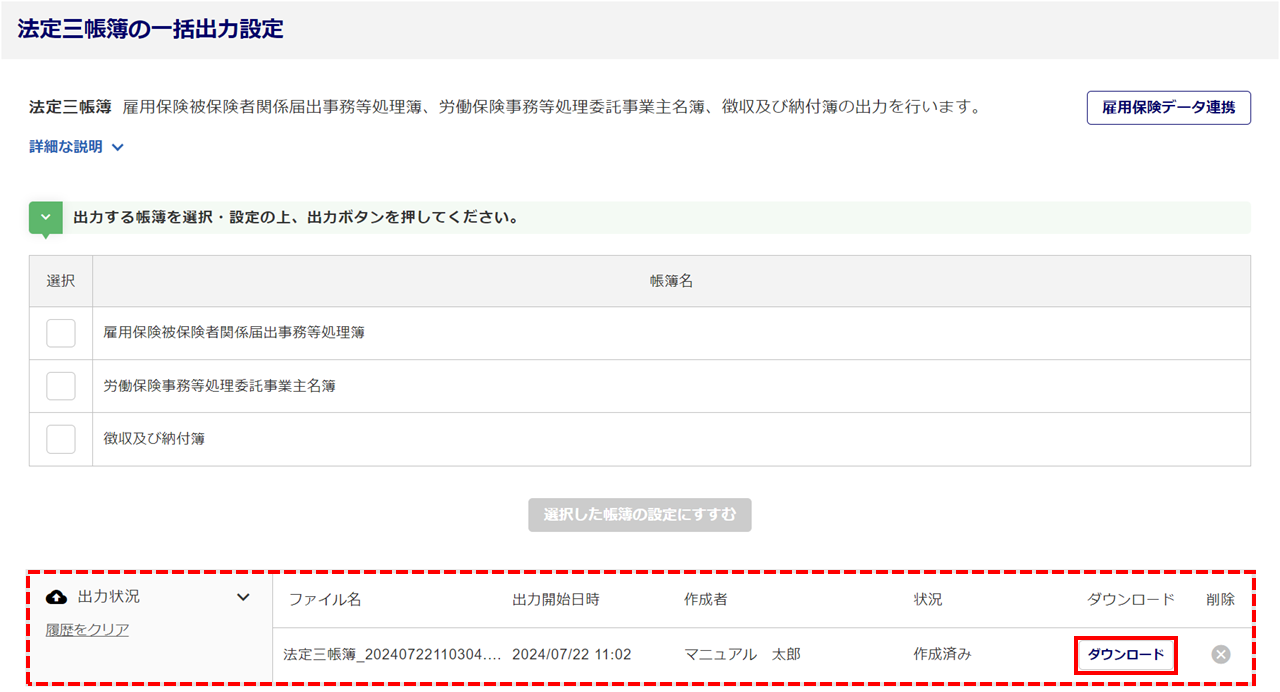Click the cloud upload icon next to 出力状況
The image size is (1280, 692).
click(58, 597)
